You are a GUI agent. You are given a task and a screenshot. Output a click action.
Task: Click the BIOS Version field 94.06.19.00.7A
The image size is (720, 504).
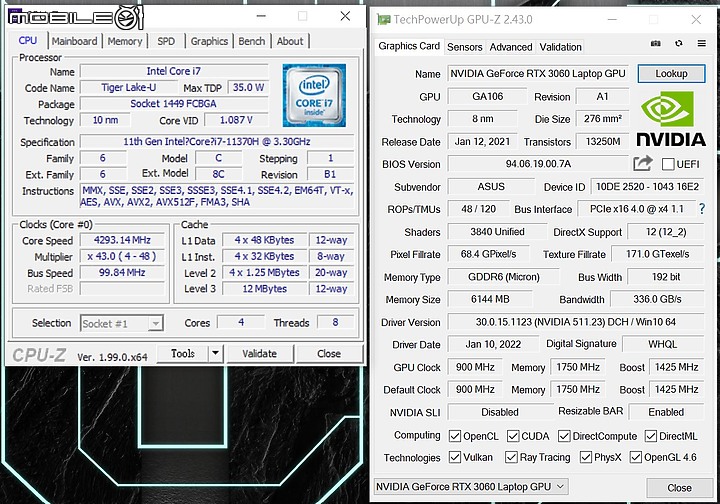tap(538, 164)
